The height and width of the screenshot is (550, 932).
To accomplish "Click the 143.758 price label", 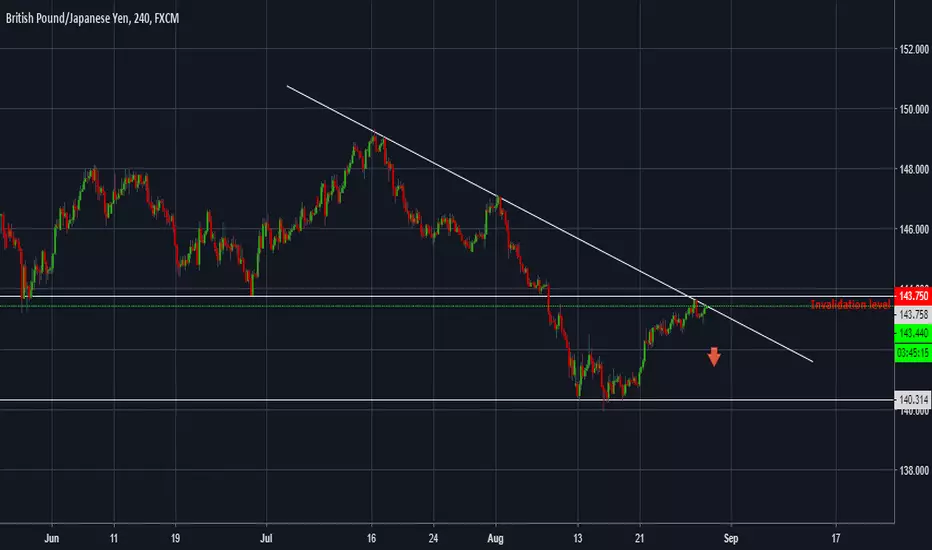I will [913, 315].
